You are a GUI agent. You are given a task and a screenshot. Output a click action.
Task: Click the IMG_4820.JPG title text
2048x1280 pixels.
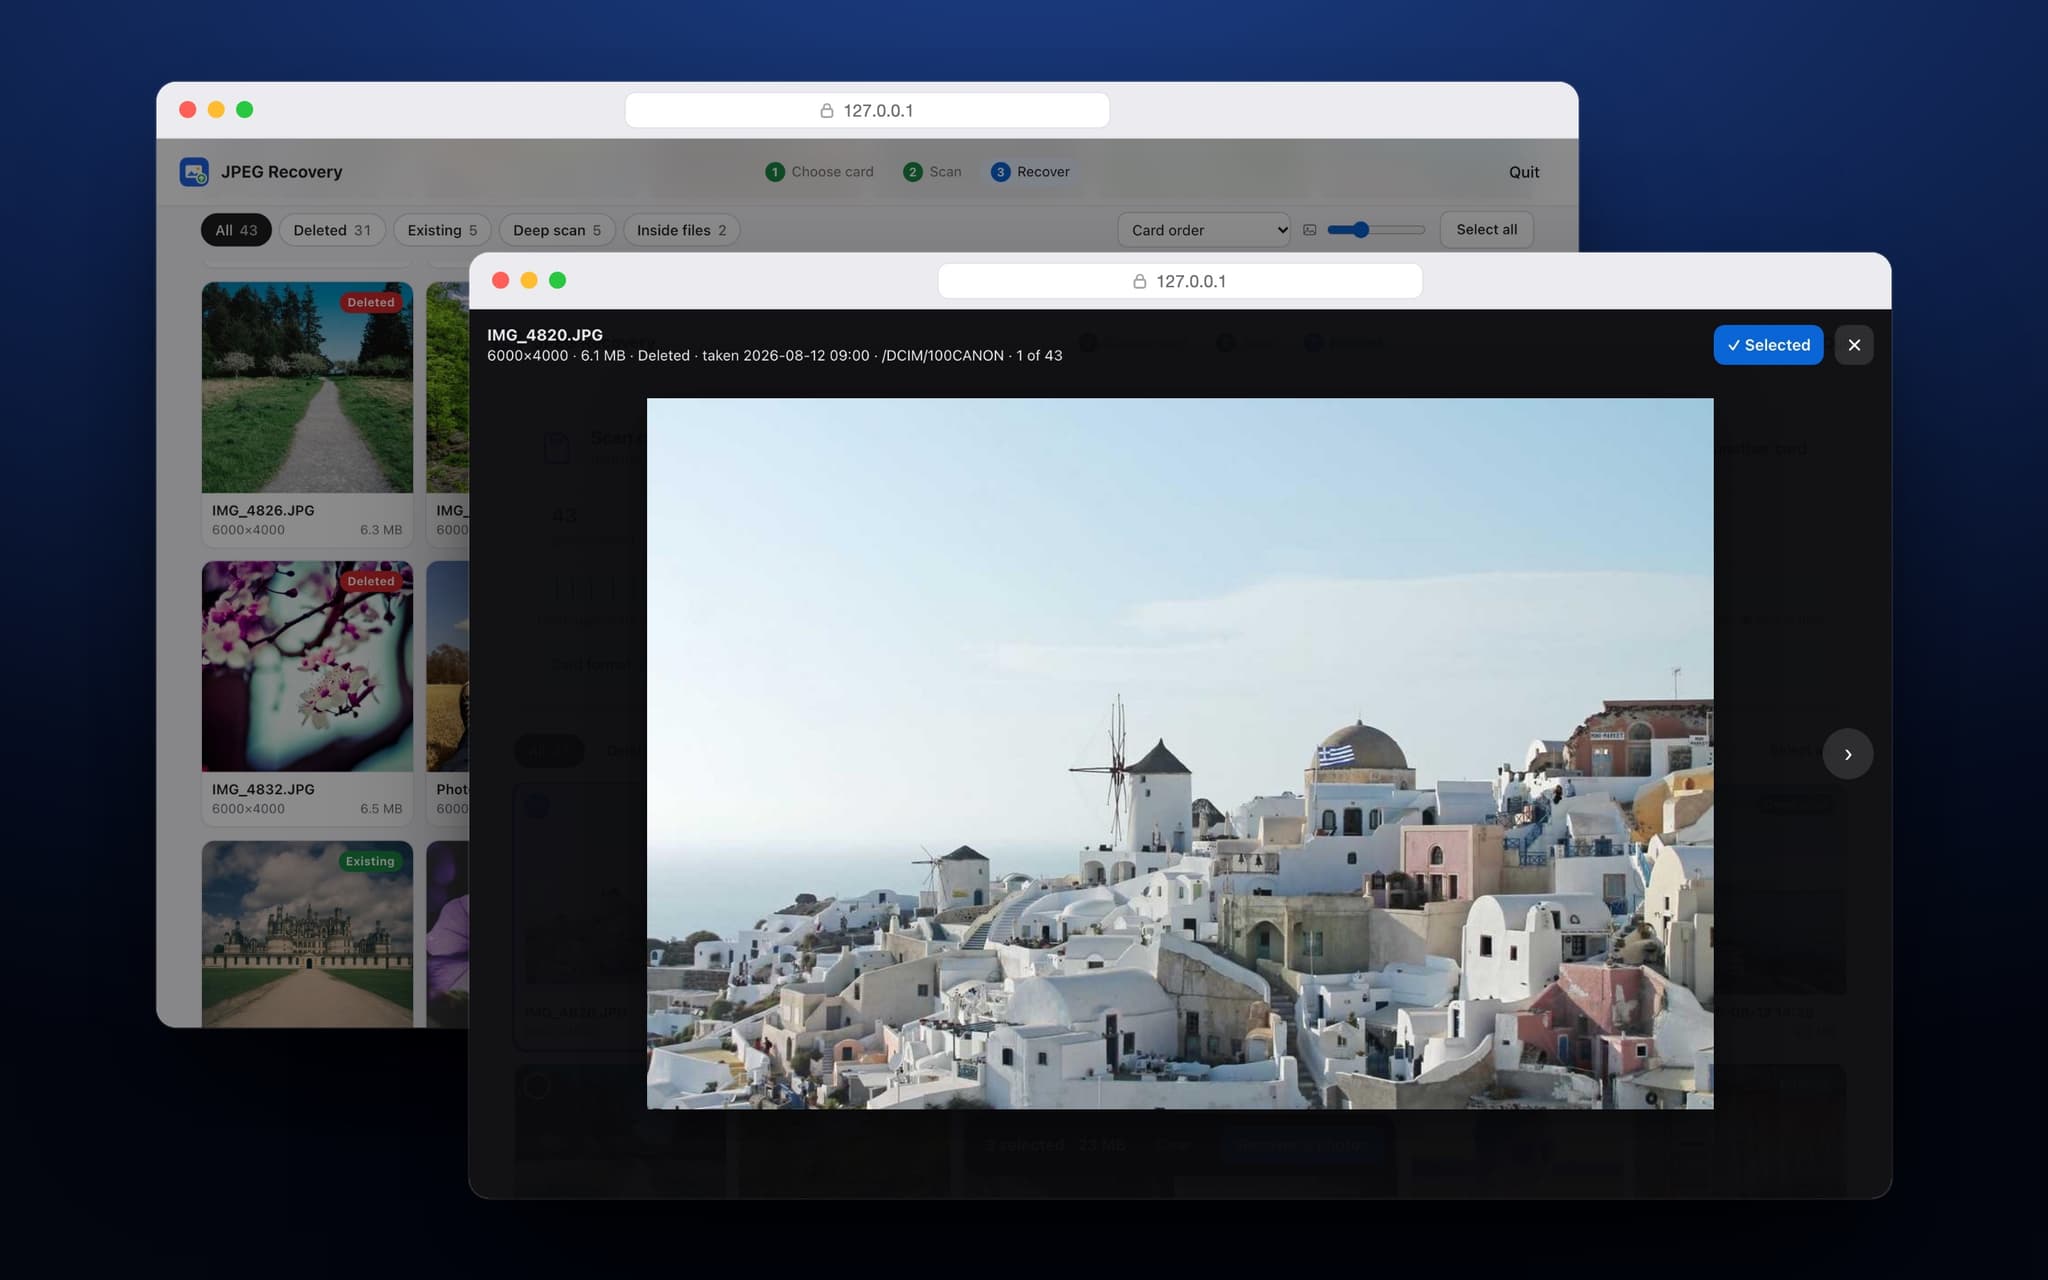tap(545, 335)
